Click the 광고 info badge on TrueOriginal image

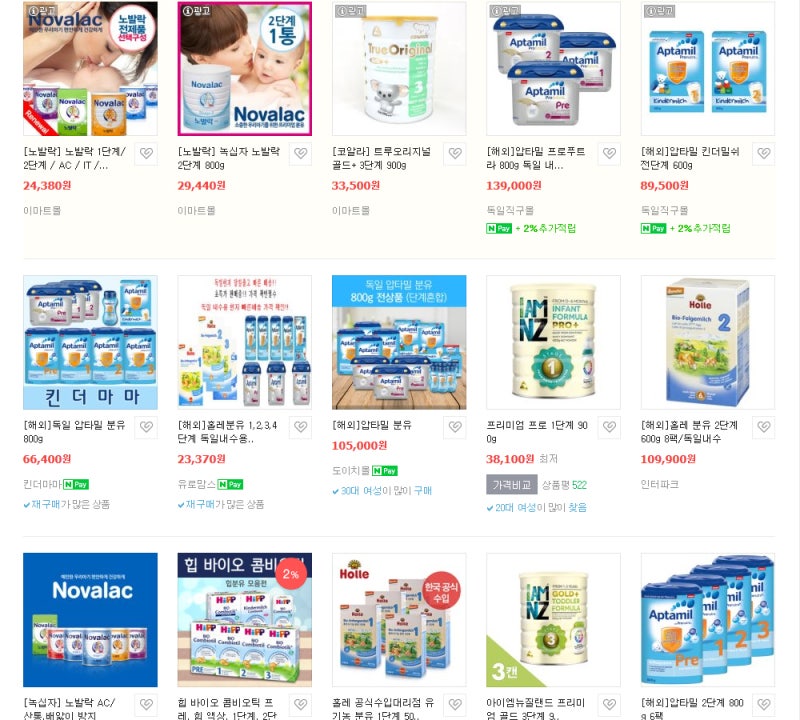tap(350, 11)
